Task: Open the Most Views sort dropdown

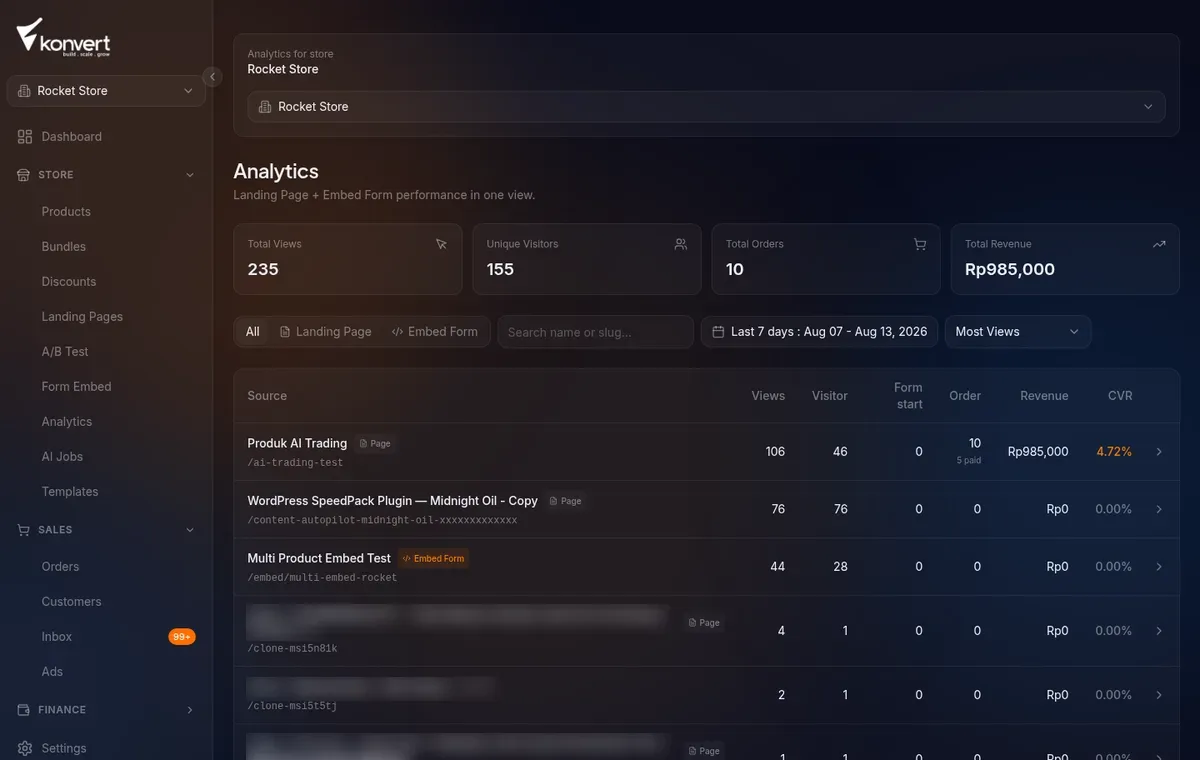Action: point(1017,332)
